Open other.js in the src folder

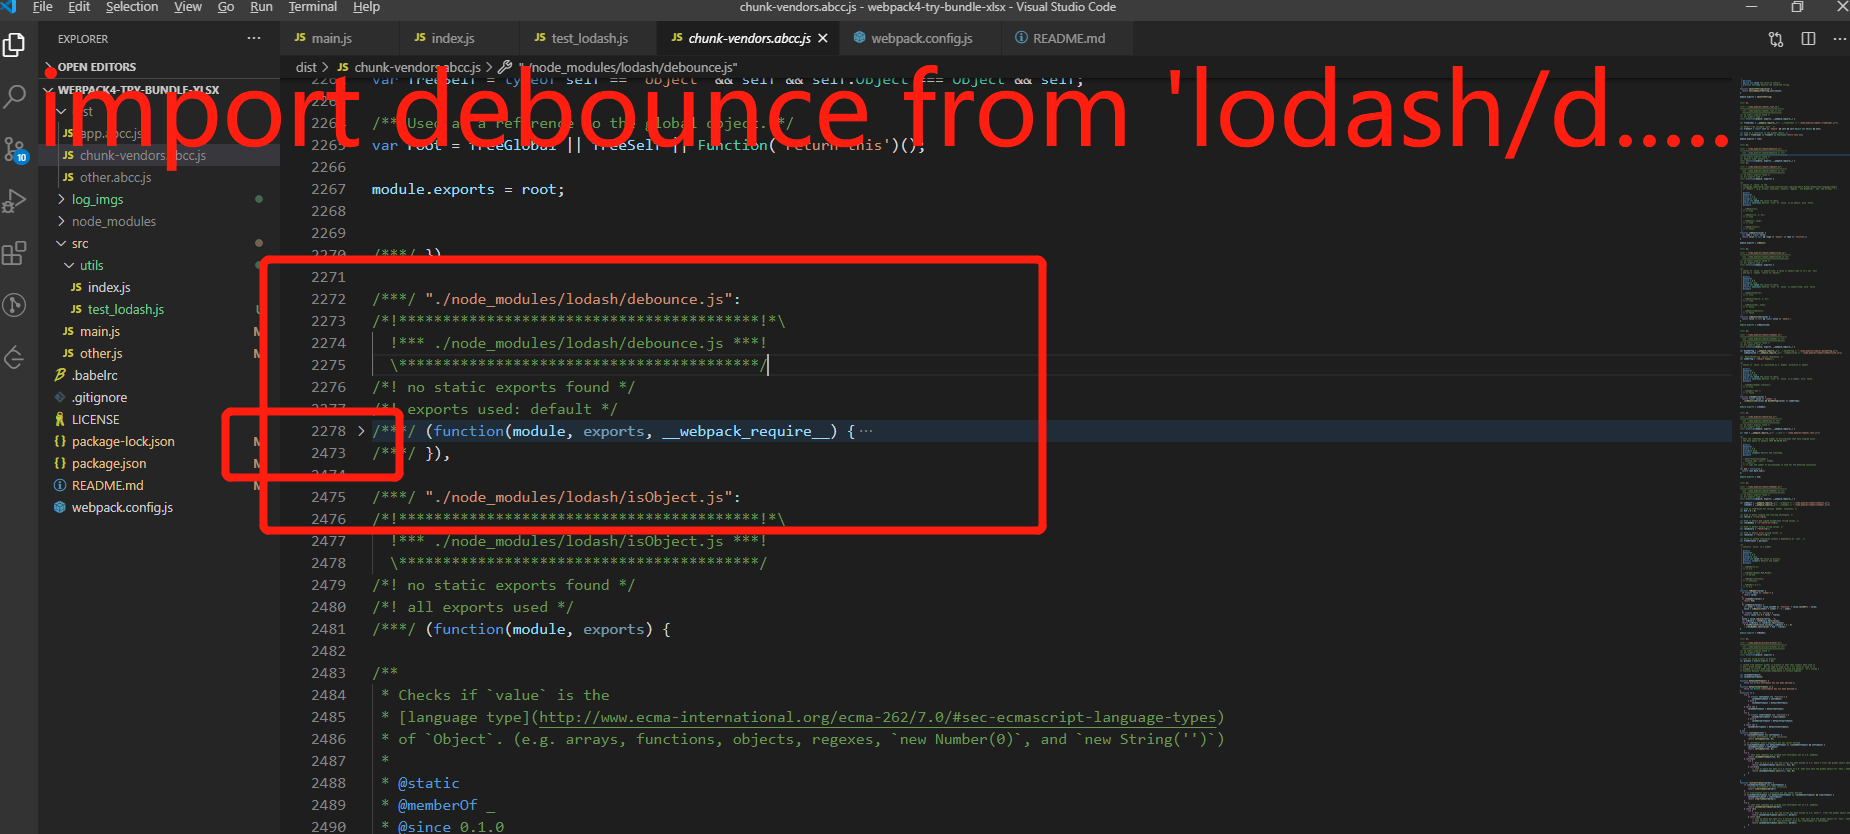coord(101,353)
